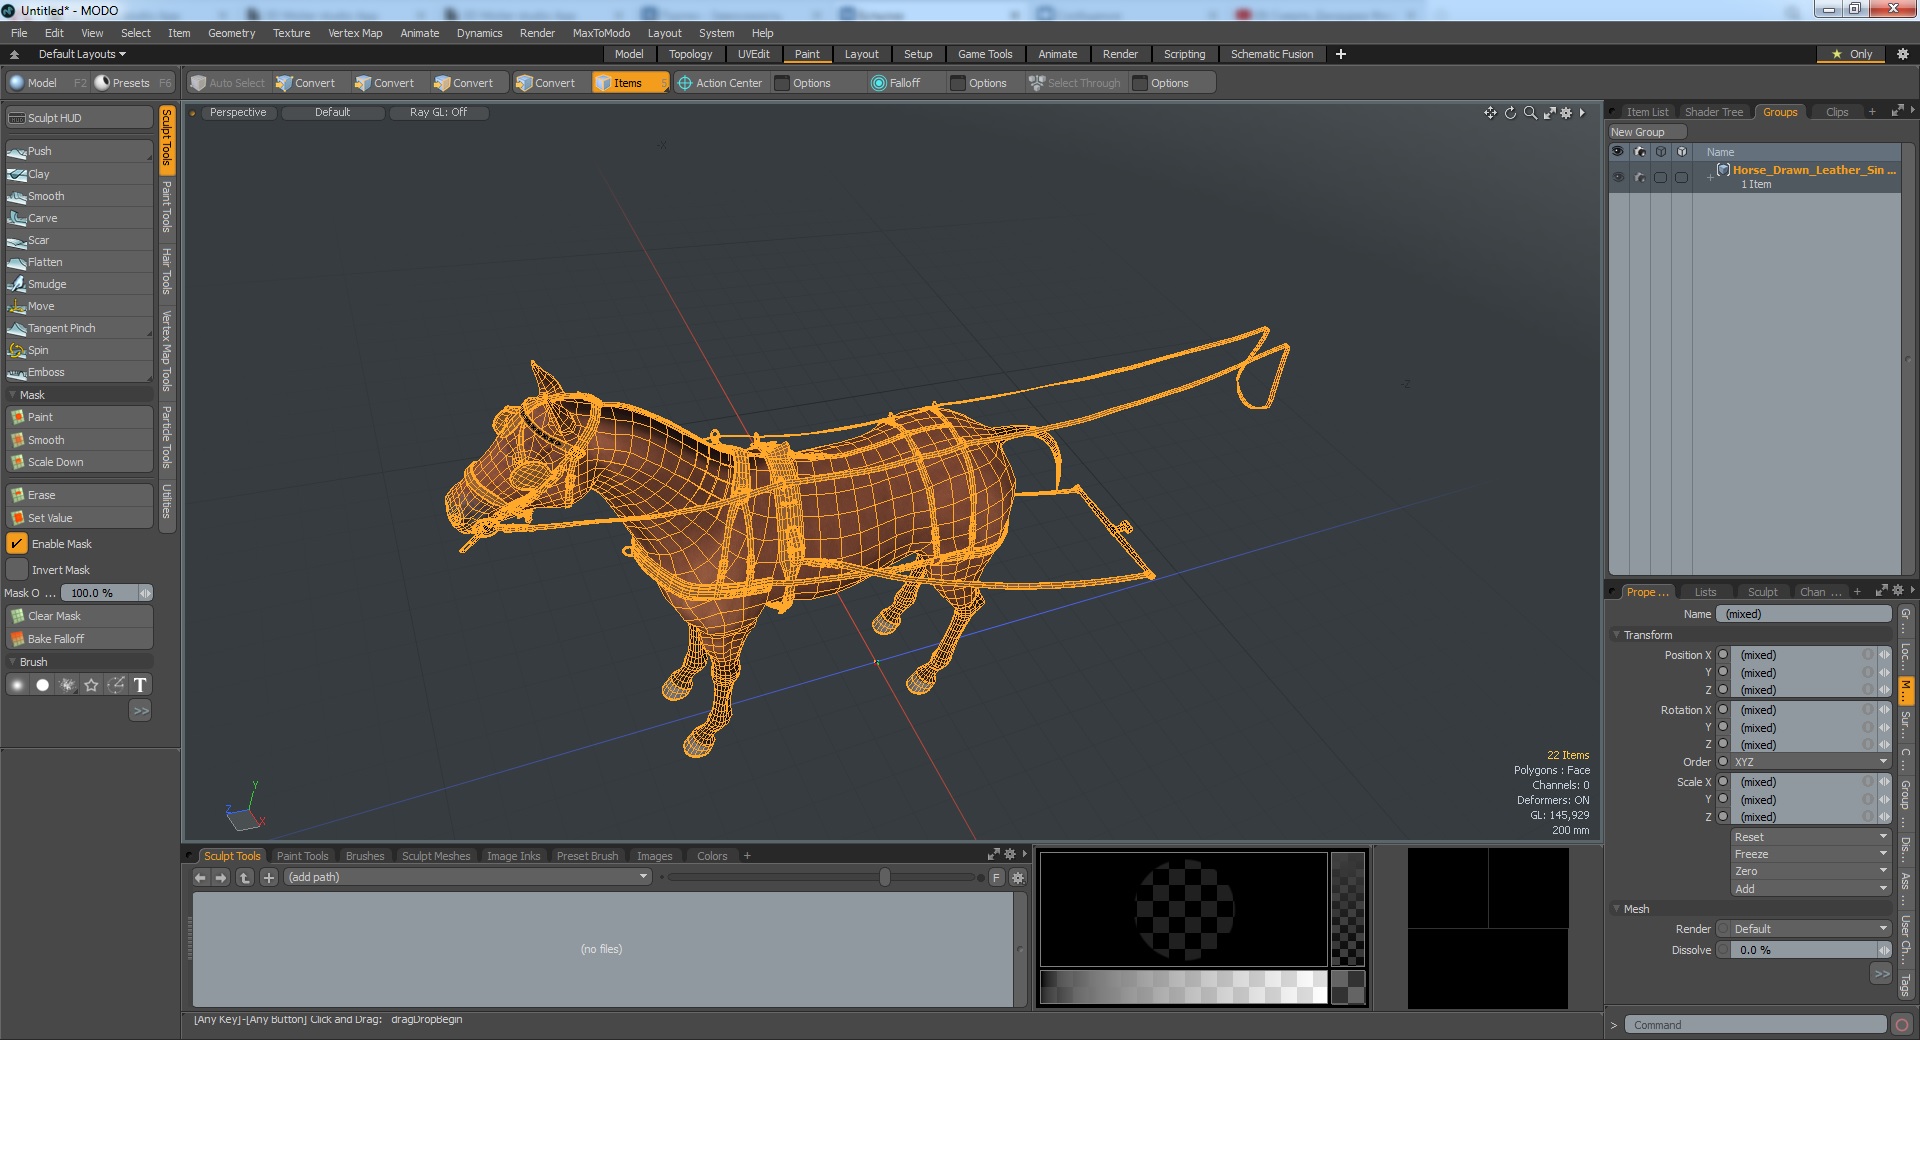Viewport: 1920px width, 1158px height.
Task: Toggle Rotation X keyframe channel dot
Action: [x=1723, y=710]
